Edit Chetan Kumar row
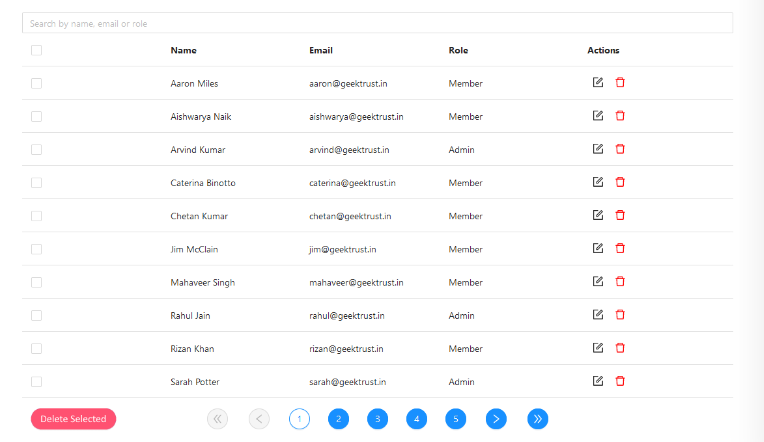This screenshot has width=764, height=442. [x=598, y=215]
